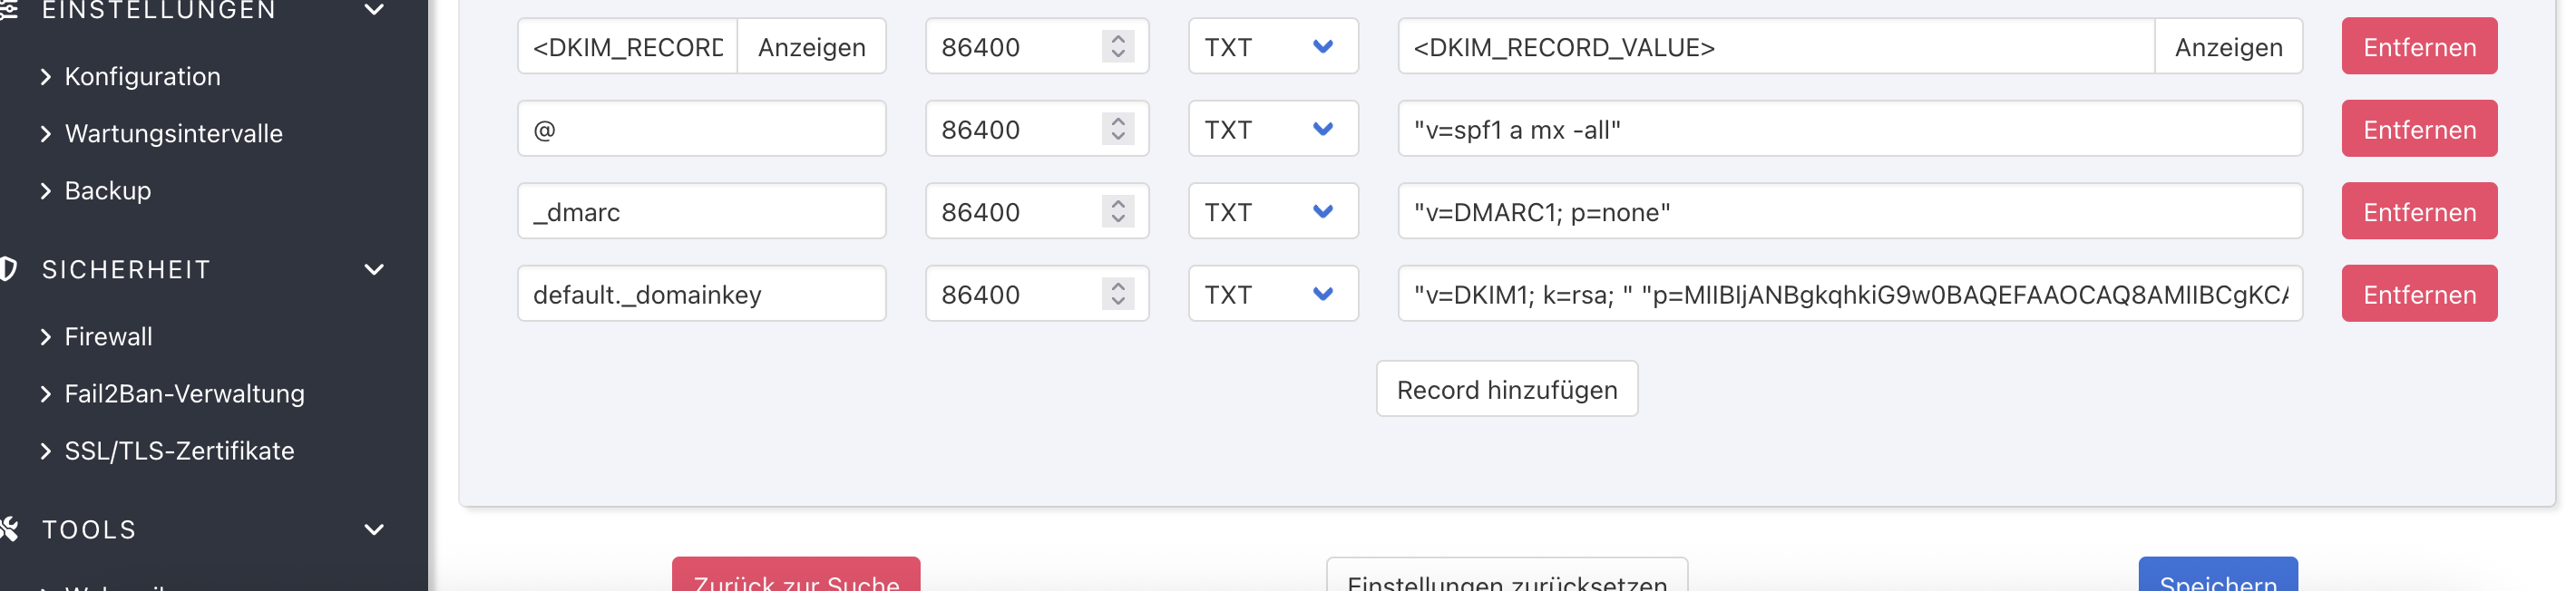Click the SPF value field "v=spf1 a mx -all"
Viewport: 2576px width, 591px height.
pyautogui.click(x=1848, y=129)
